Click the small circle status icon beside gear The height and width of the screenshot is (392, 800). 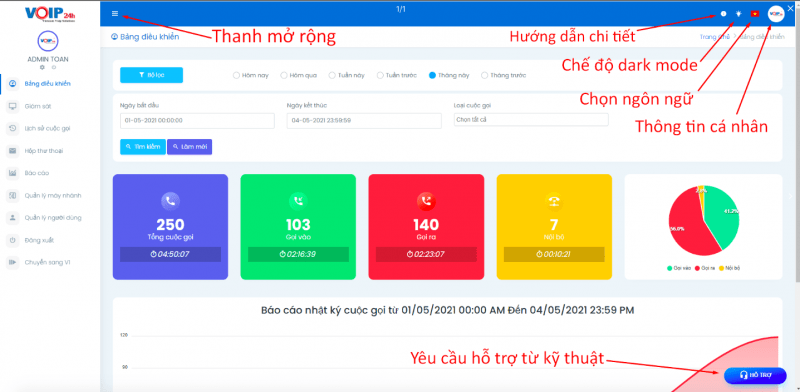pyautogui.click(x=54, y=67)
